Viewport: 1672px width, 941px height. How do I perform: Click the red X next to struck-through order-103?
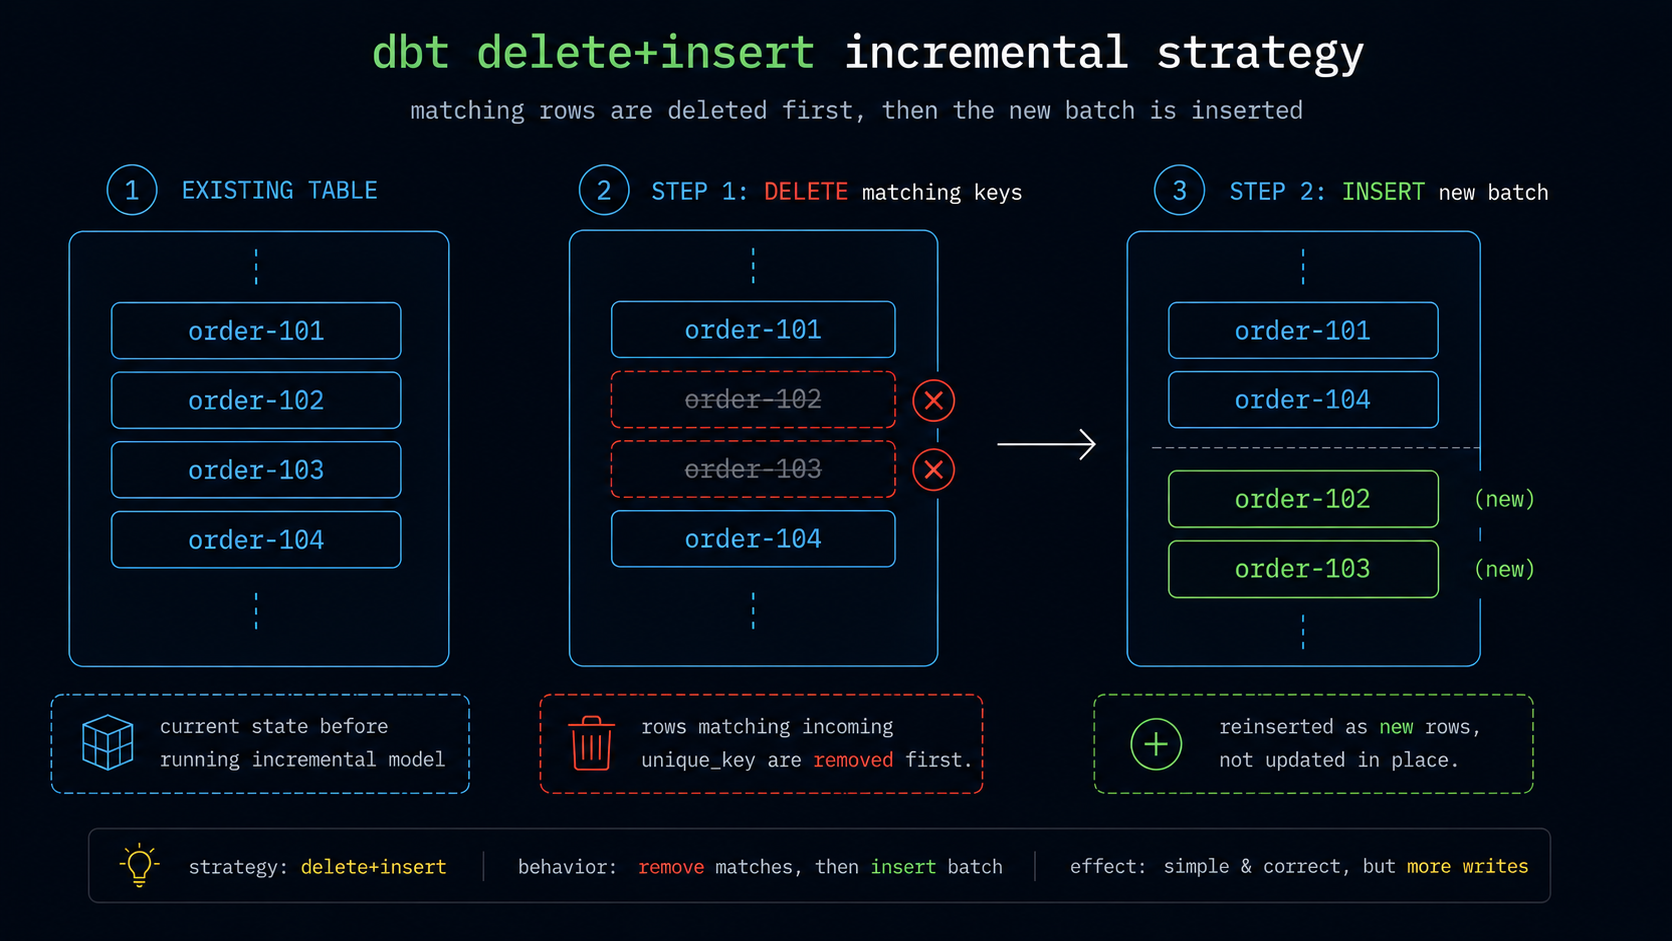tap(934, 470)
